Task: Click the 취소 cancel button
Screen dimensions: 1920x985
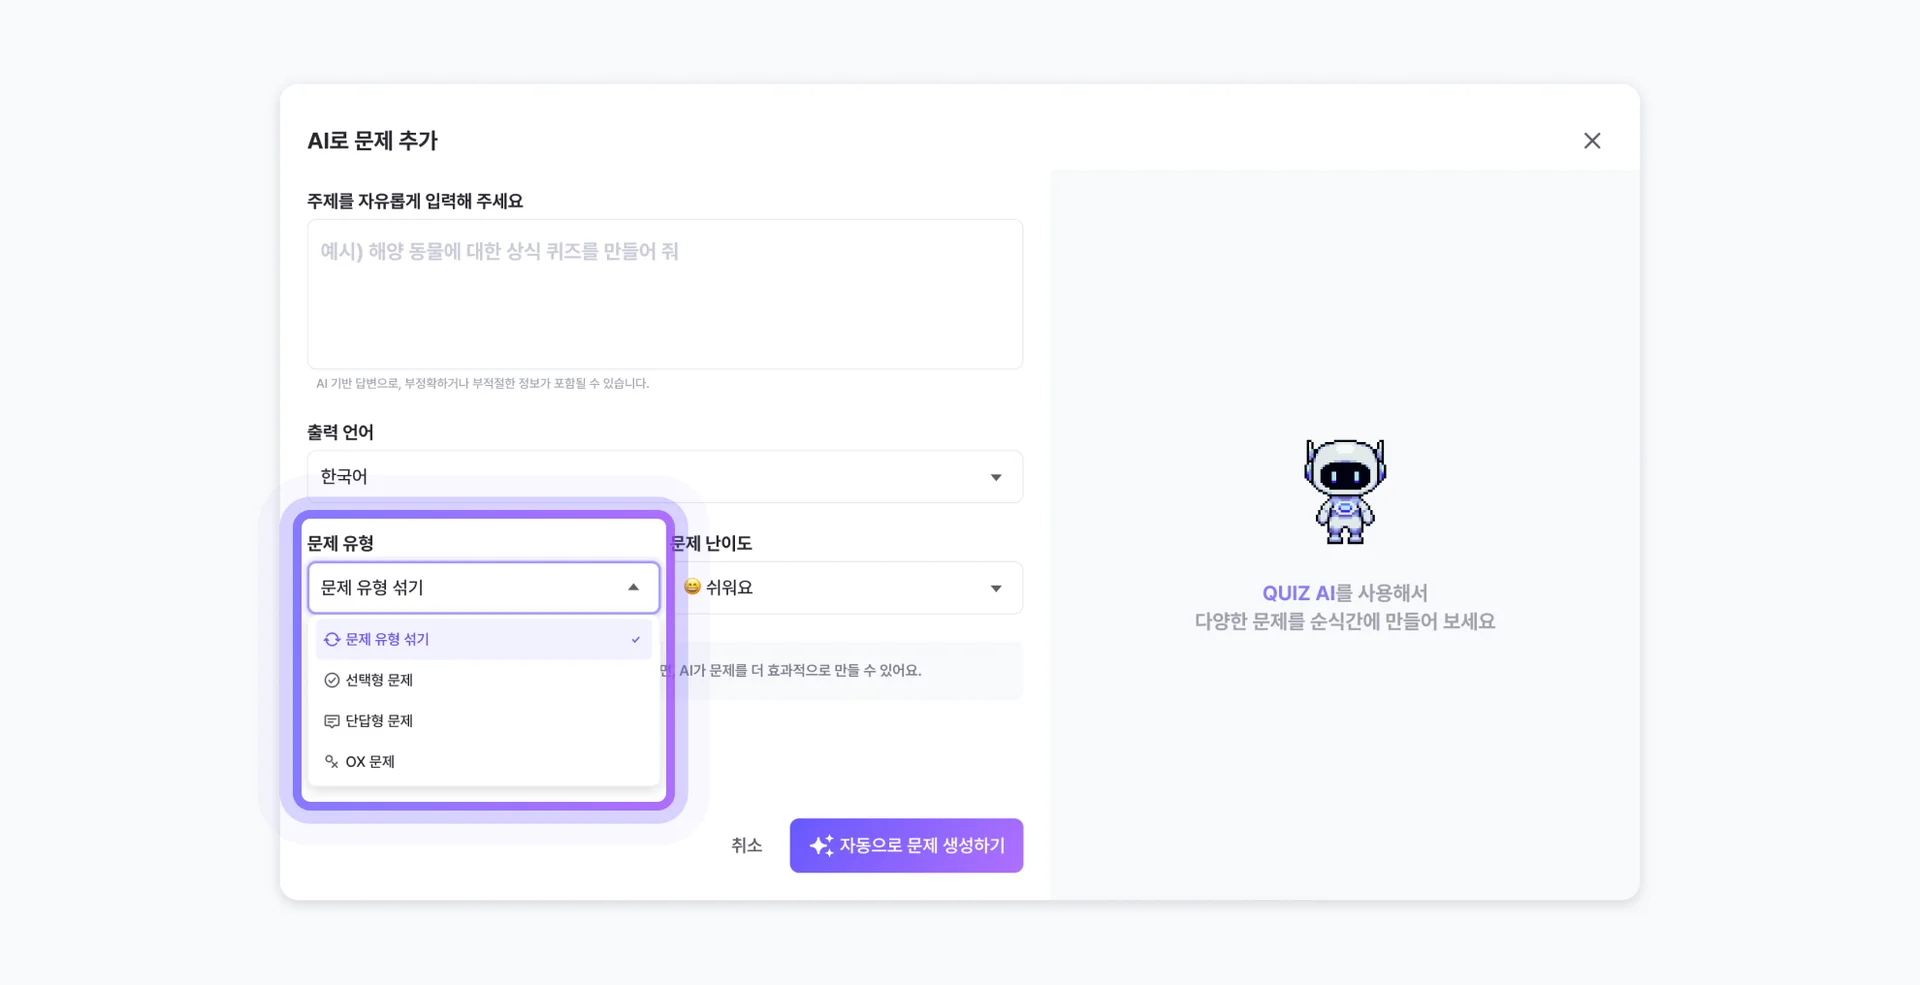Action: [x=747, y=845]
